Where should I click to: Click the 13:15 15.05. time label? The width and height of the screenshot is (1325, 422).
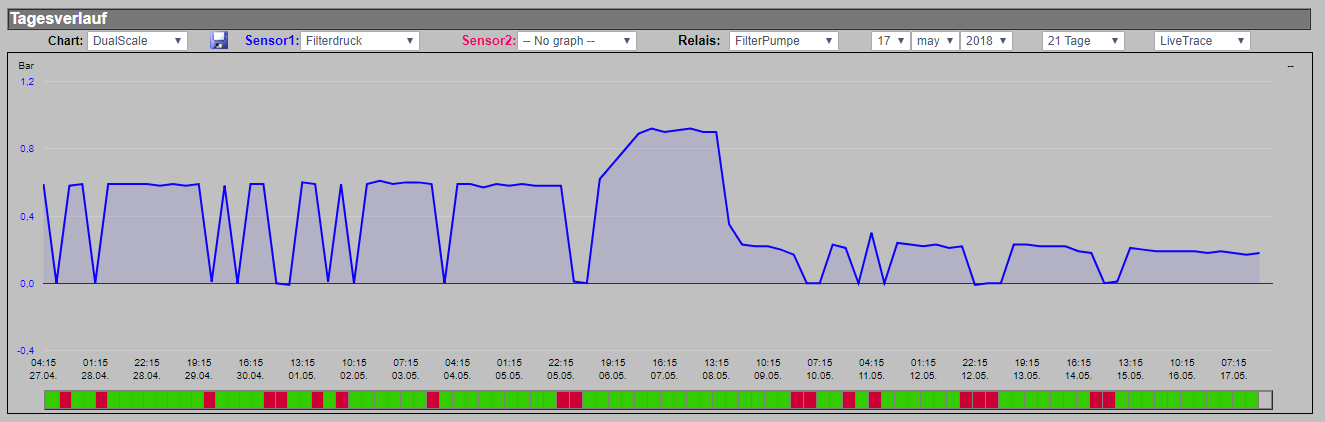(1131, 369)
